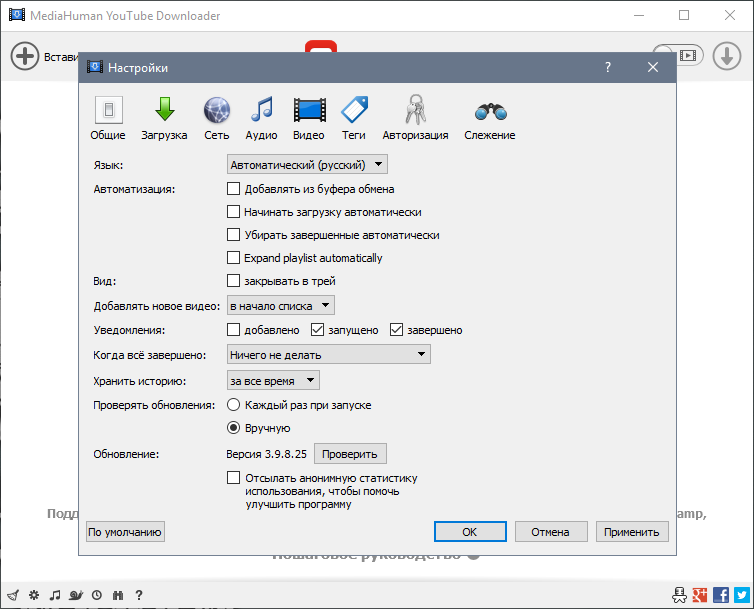
Task: Click the figure icon left of Google Plus
Action: pyautogui.click(x=679, y=595)
